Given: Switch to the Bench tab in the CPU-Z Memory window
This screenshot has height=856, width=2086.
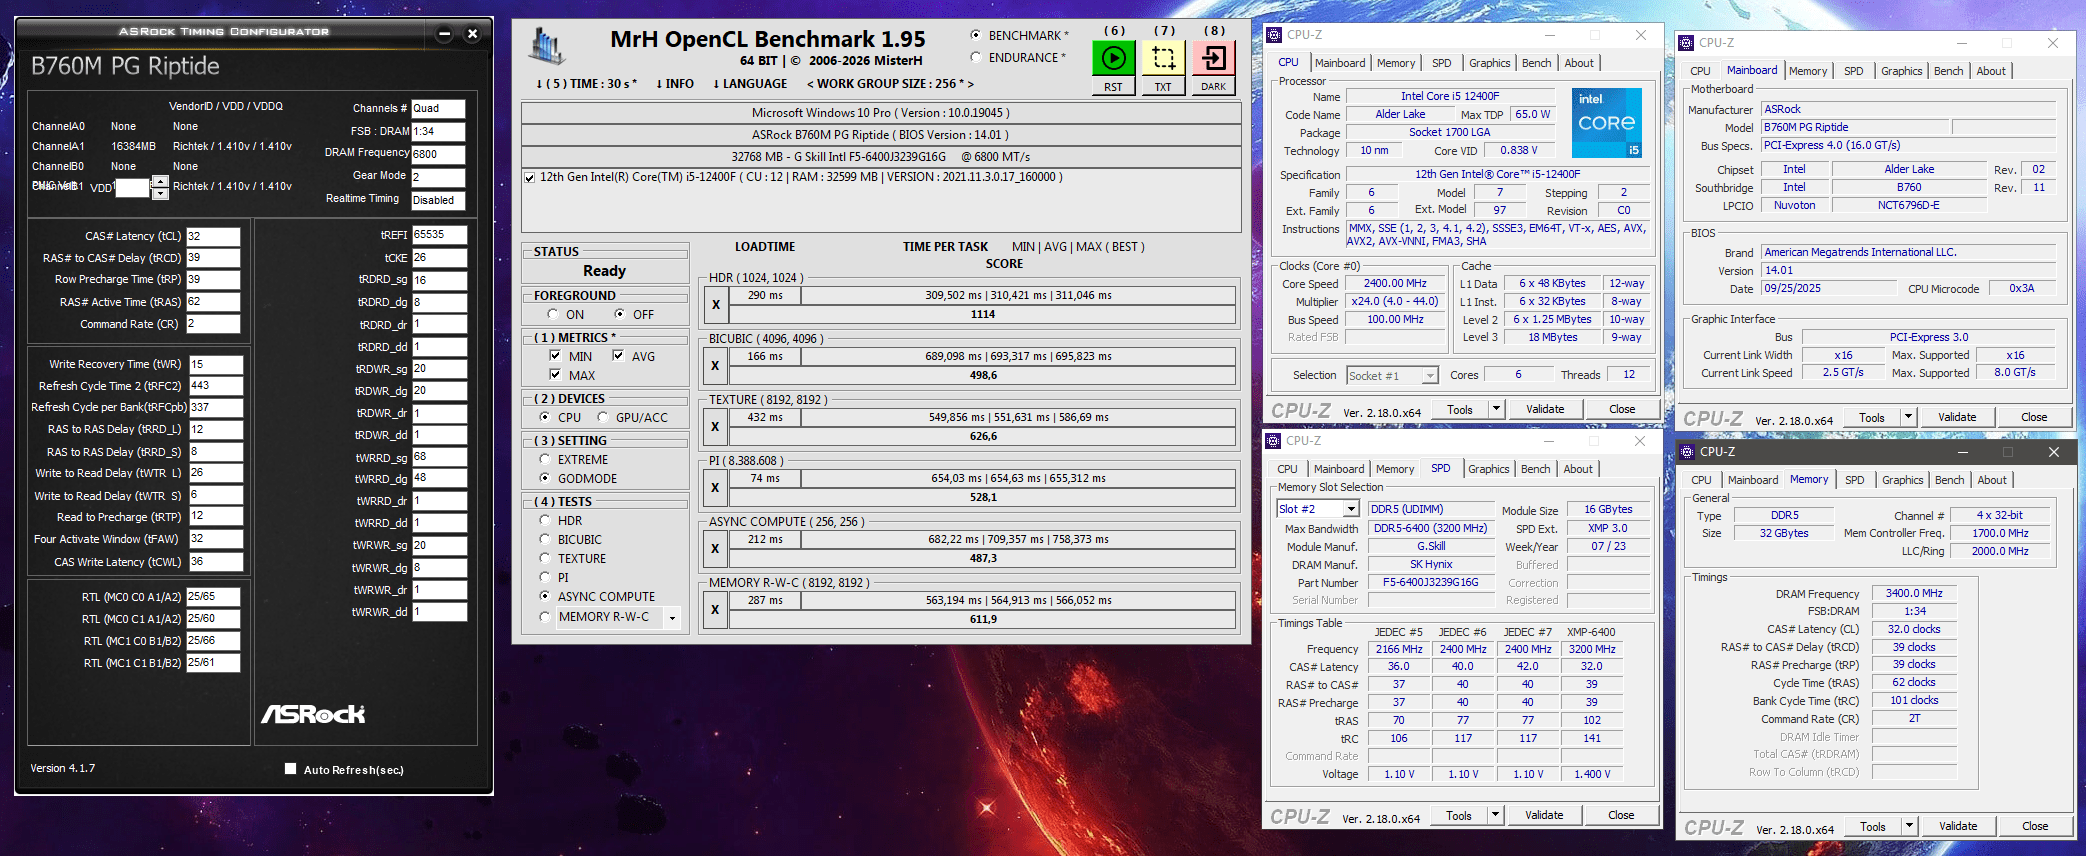Looking at the screenshot, I should pos(1949,480).
